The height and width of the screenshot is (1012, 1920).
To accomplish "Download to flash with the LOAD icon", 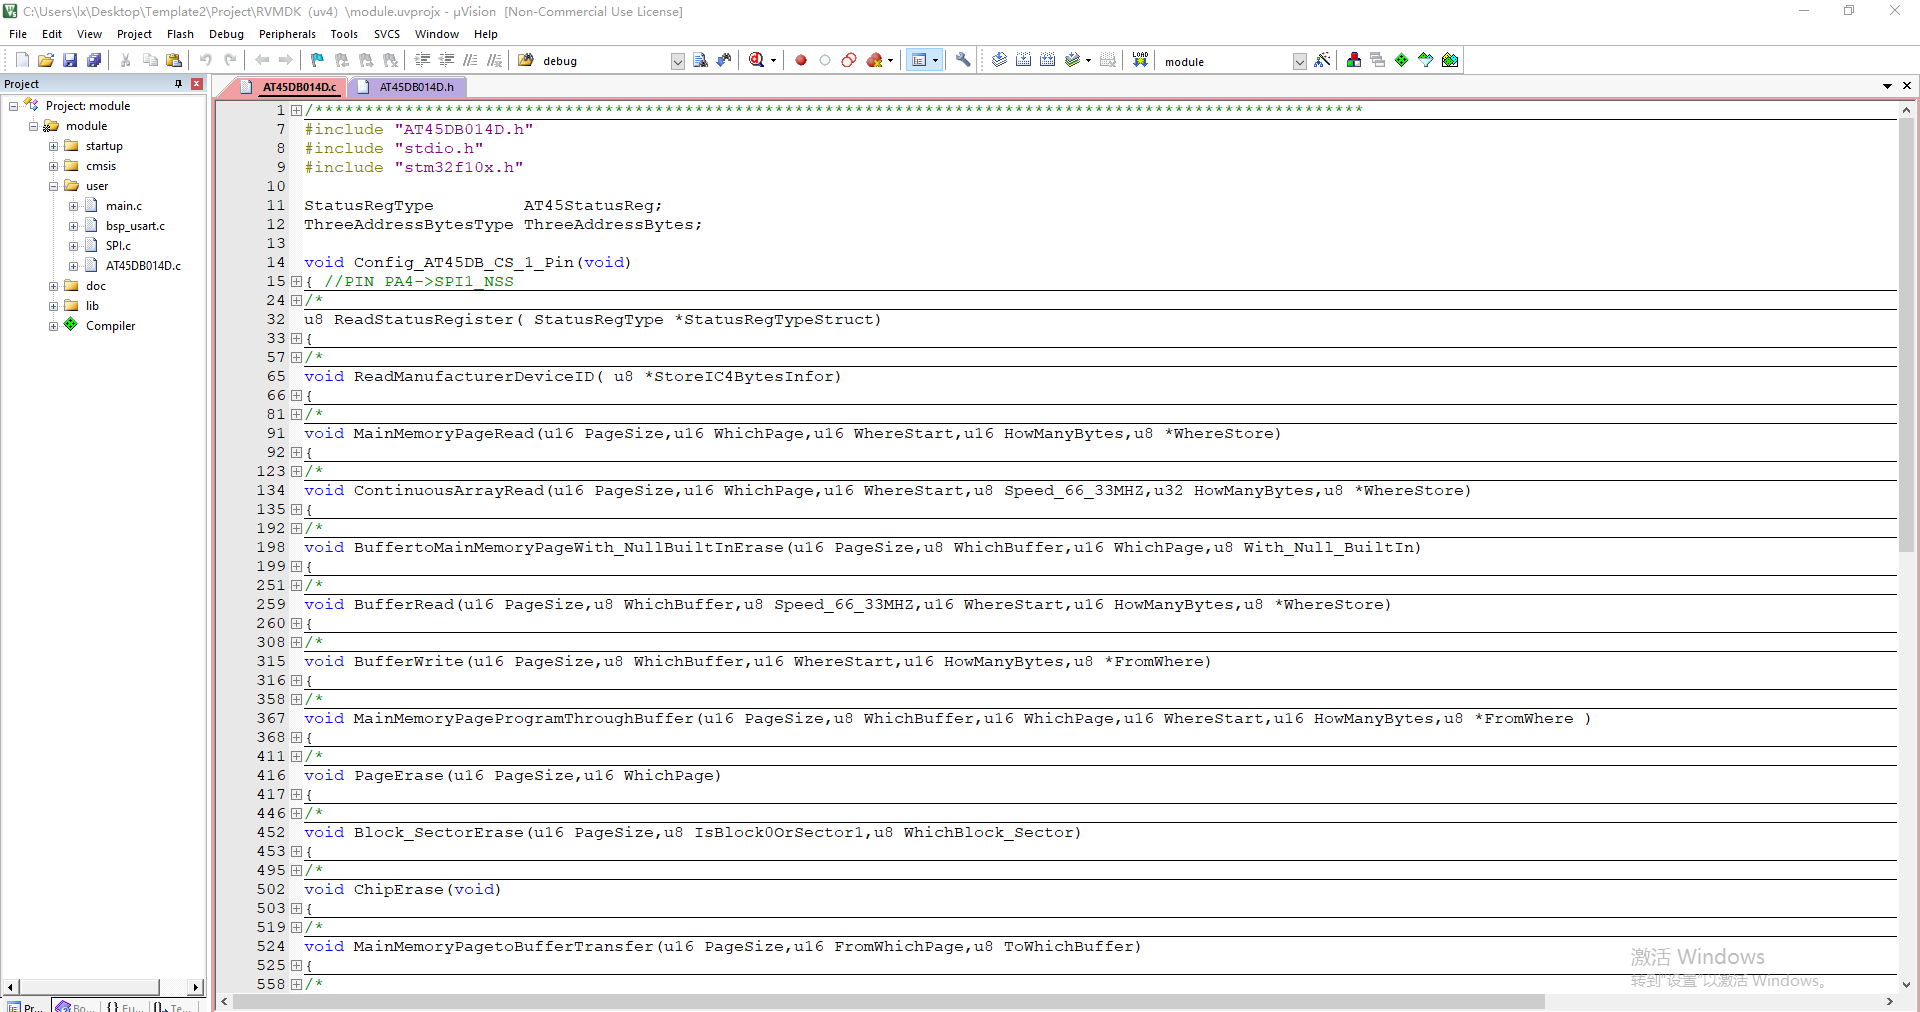I will pos(1140,60).
